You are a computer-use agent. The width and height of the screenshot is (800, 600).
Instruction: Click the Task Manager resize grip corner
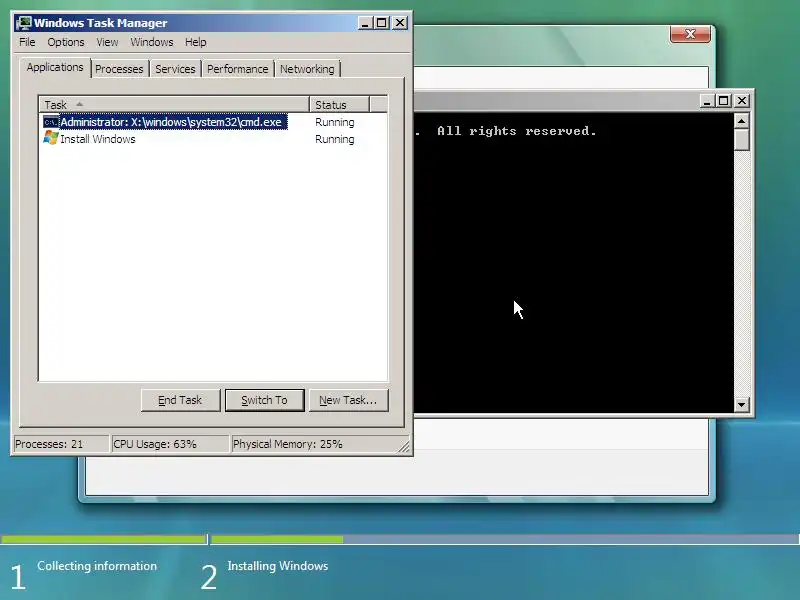pos(404,446)
